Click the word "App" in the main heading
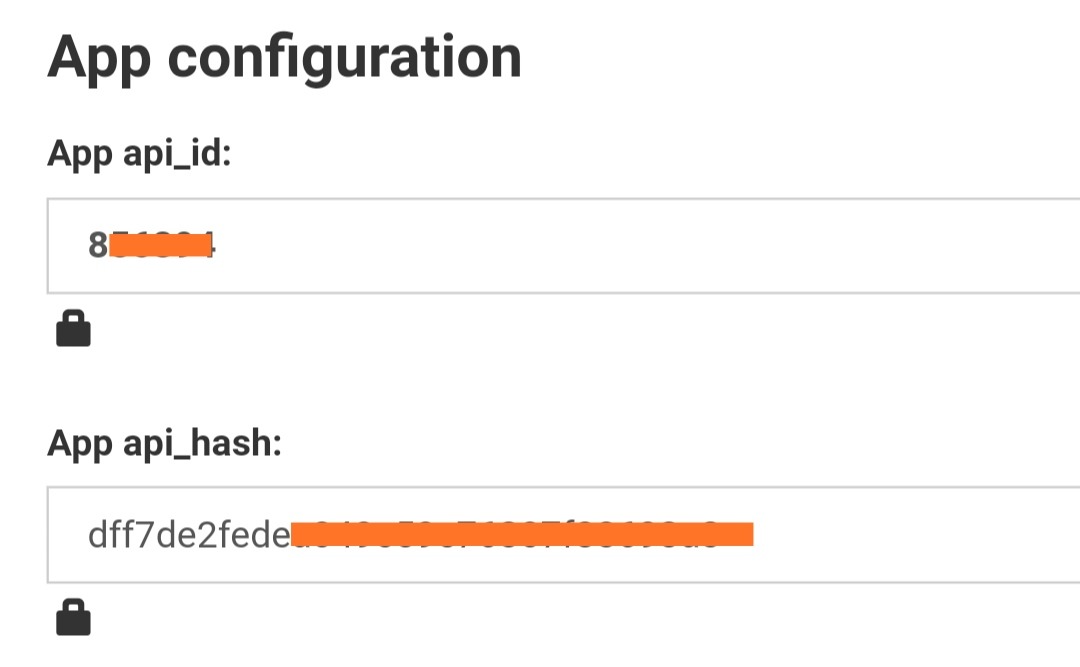Viewport: 1080px width, 667px height. [98, 57]
